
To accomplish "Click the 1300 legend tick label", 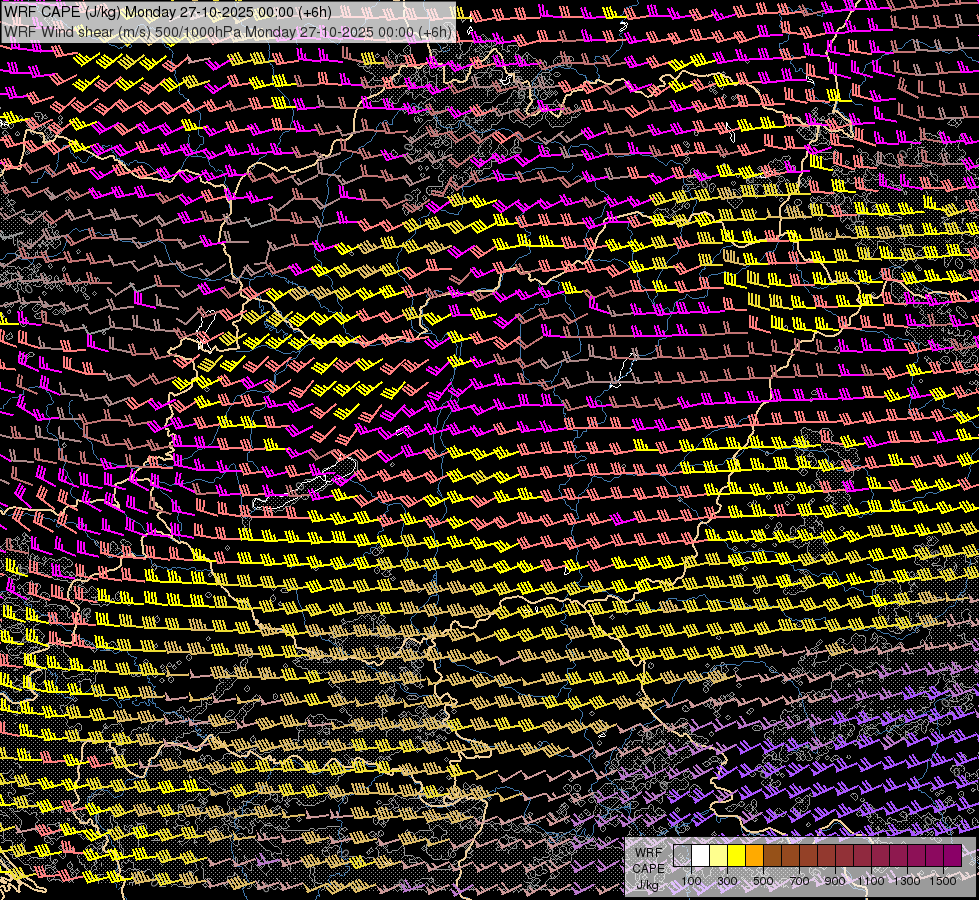I will point(907,881).
